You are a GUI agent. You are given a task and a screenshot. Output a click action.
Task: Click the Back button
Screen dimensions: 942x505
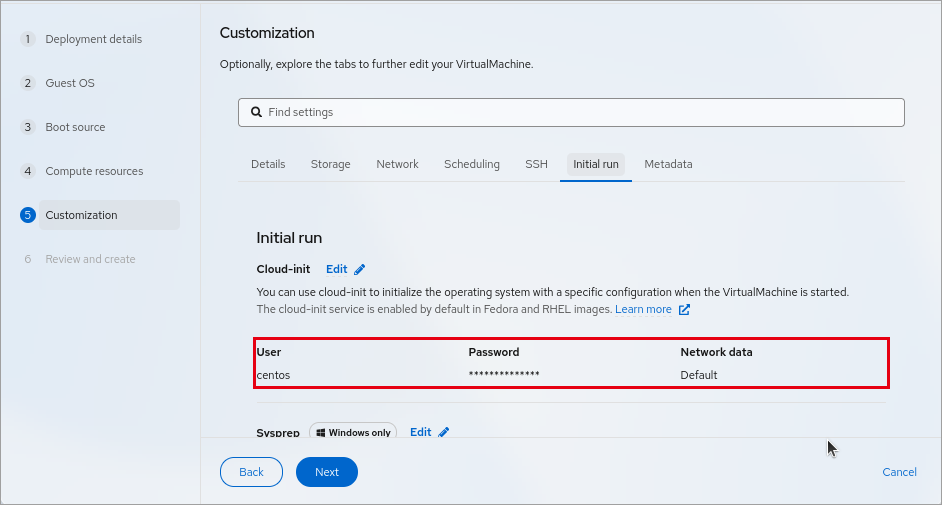(x=251, y=472)
